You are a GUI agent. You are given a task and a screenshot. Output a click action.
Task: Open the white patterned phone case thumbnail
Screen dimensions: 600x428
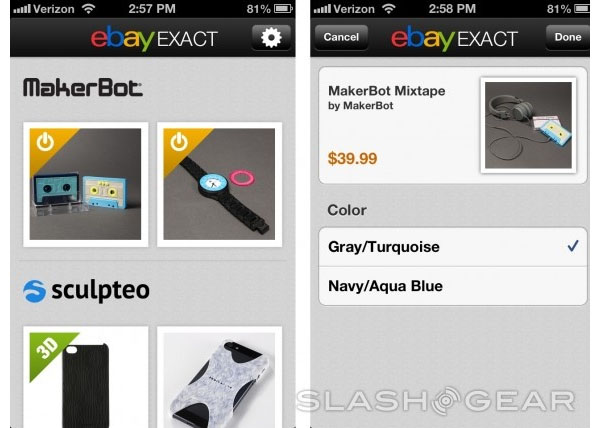(x=219, y=377)
